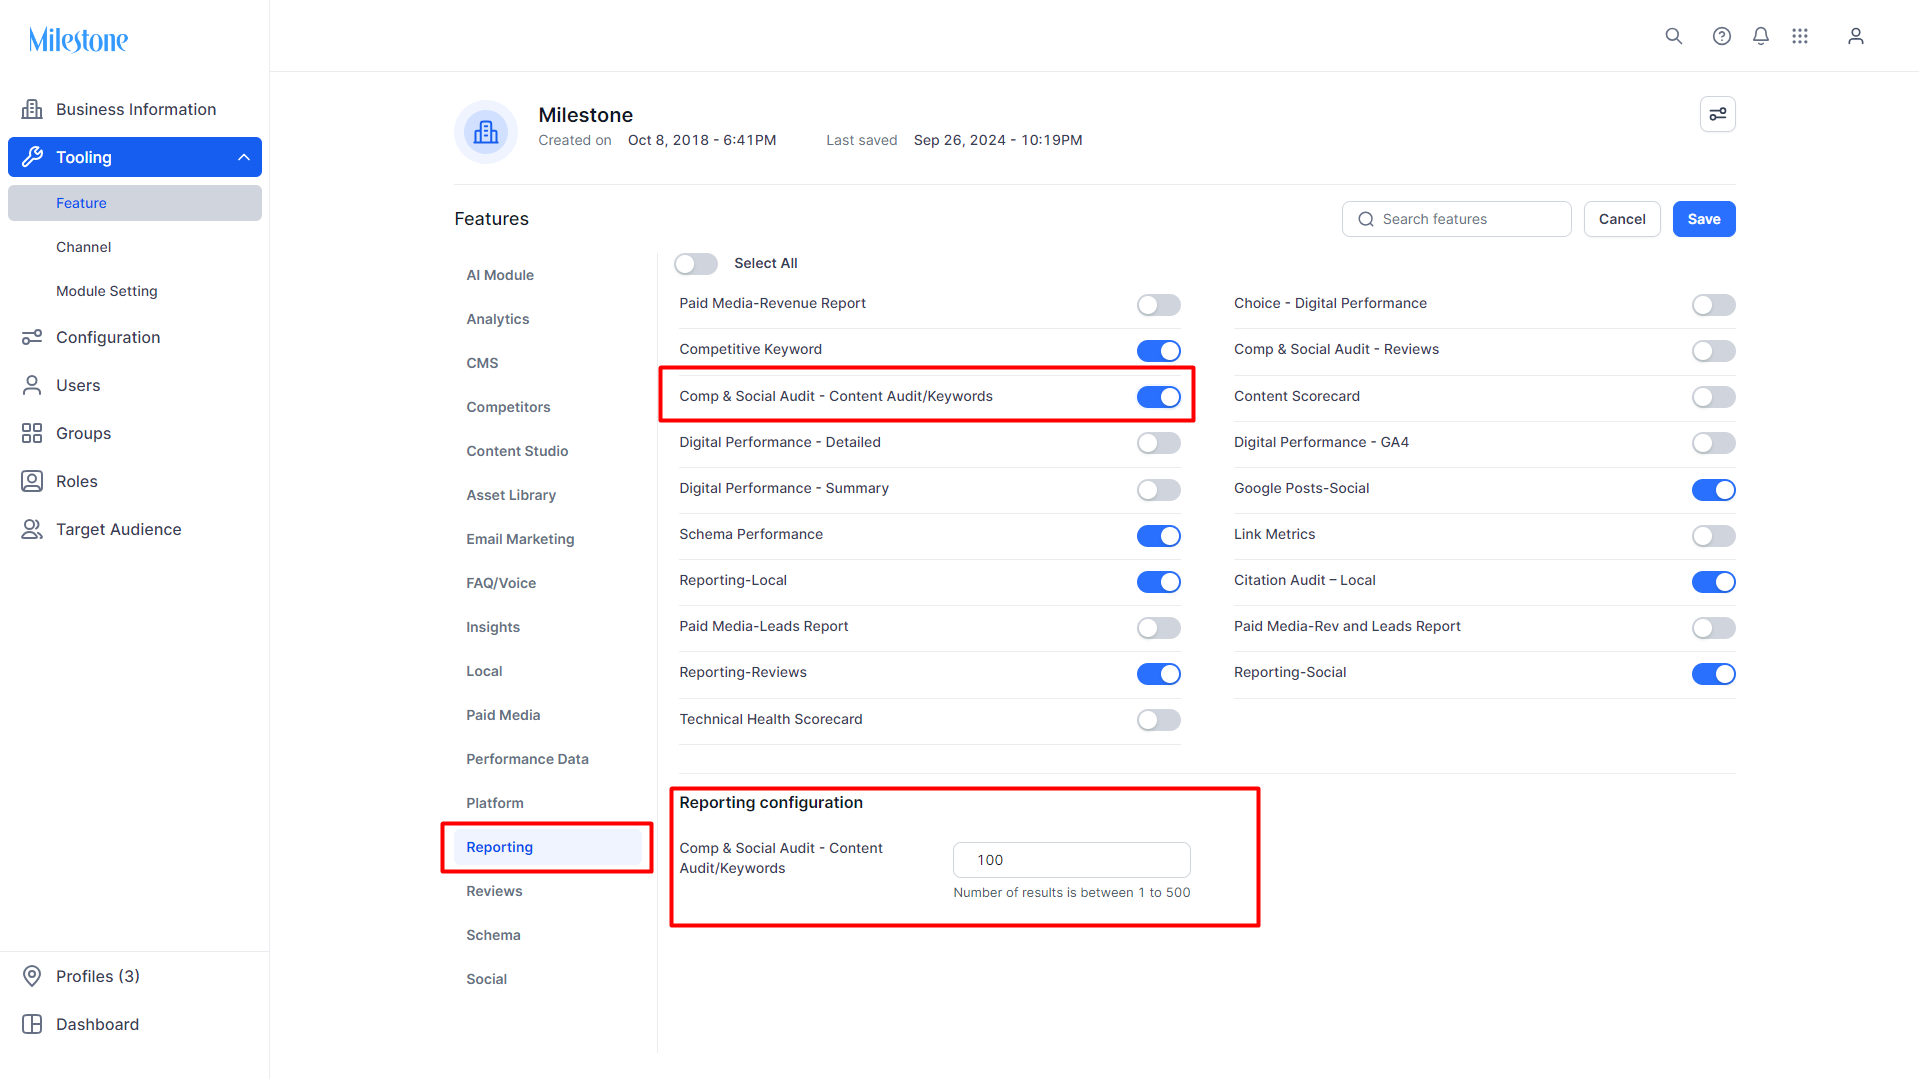
Task: Click the Dashboard layout icon
Action: 32,1024
